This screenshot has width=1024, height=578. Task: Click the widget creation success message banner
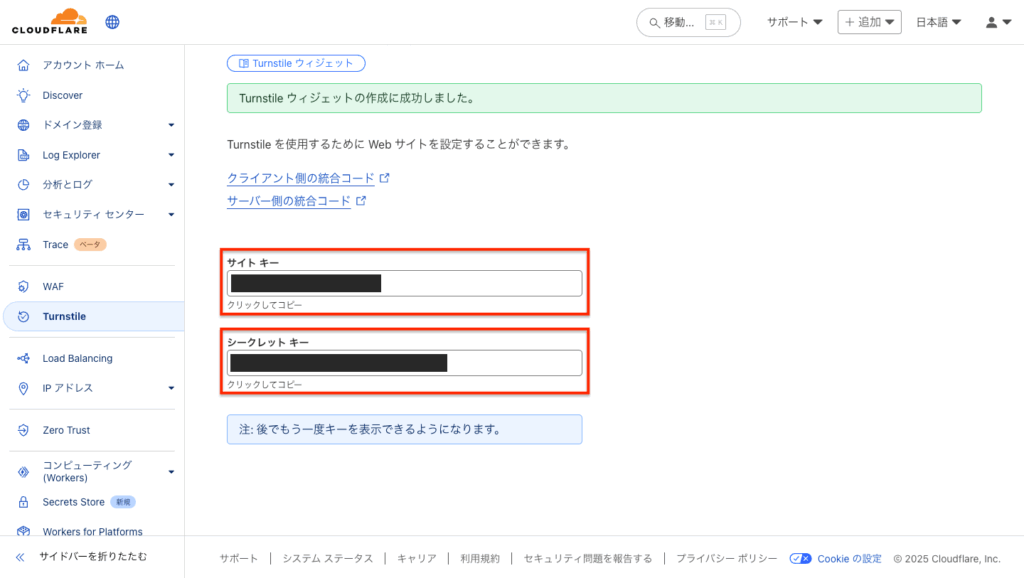pos(604,98)
